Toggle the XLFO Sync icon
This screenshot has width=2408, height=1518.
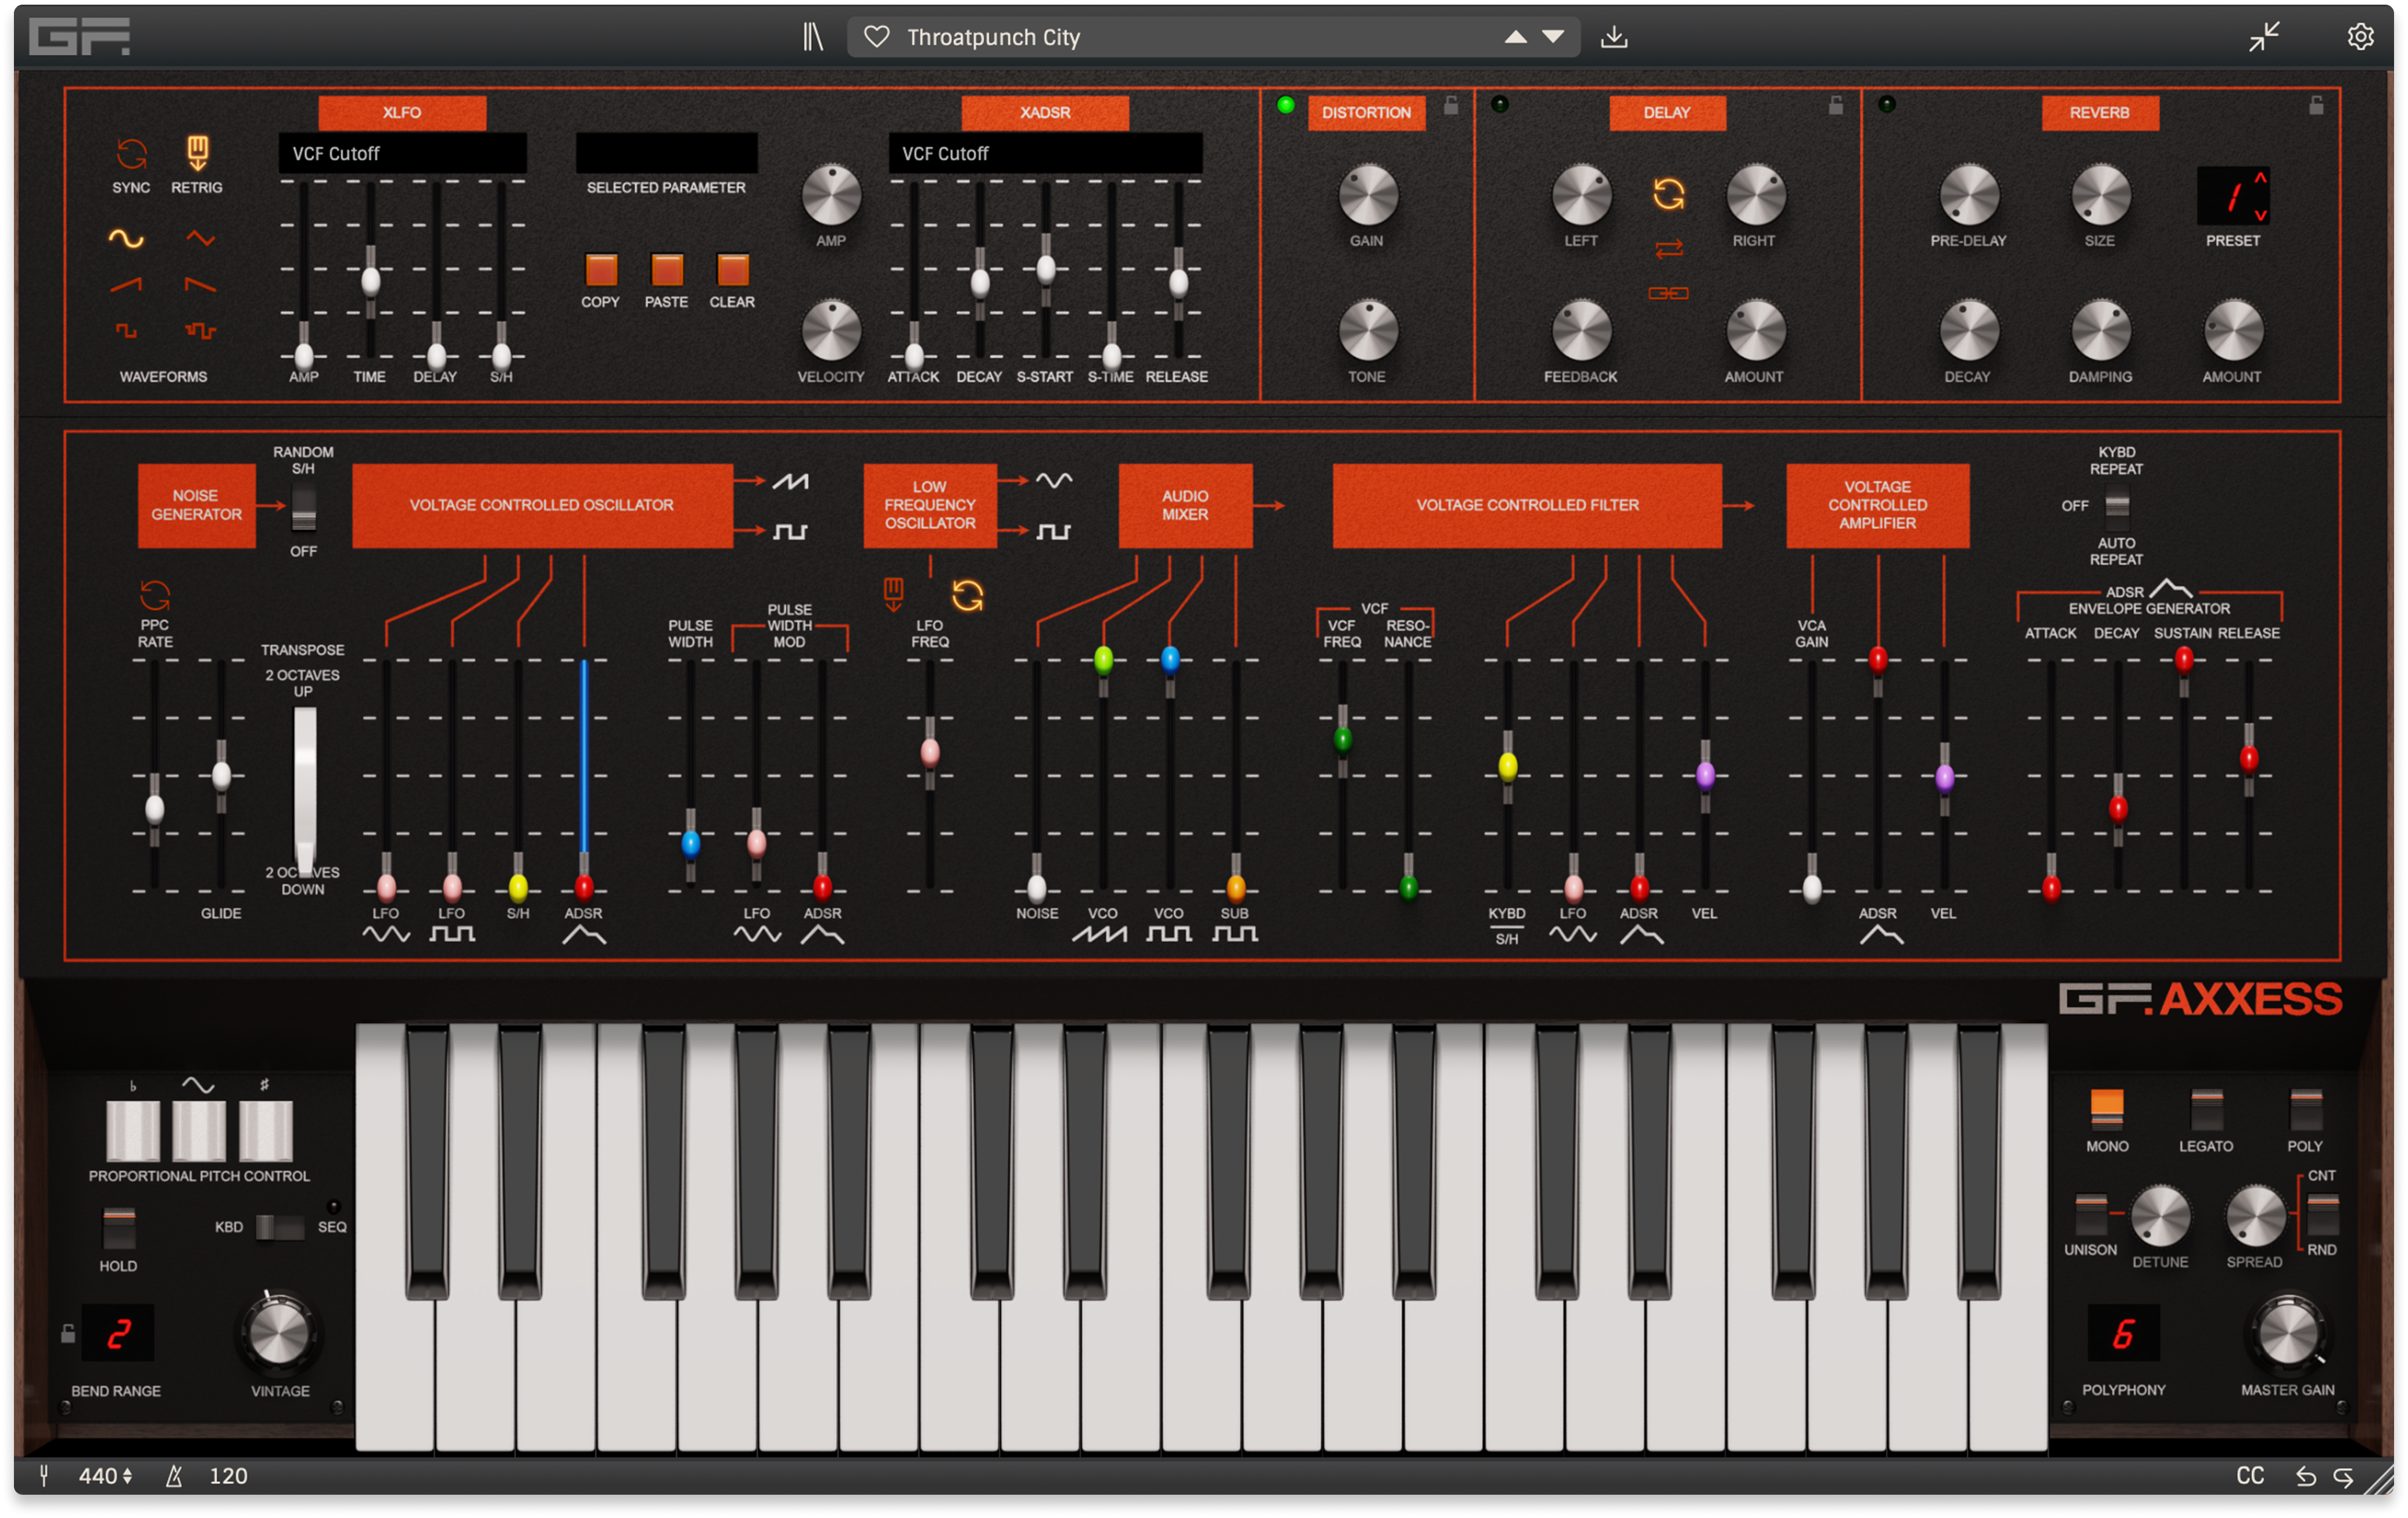[x=131, y=154]
